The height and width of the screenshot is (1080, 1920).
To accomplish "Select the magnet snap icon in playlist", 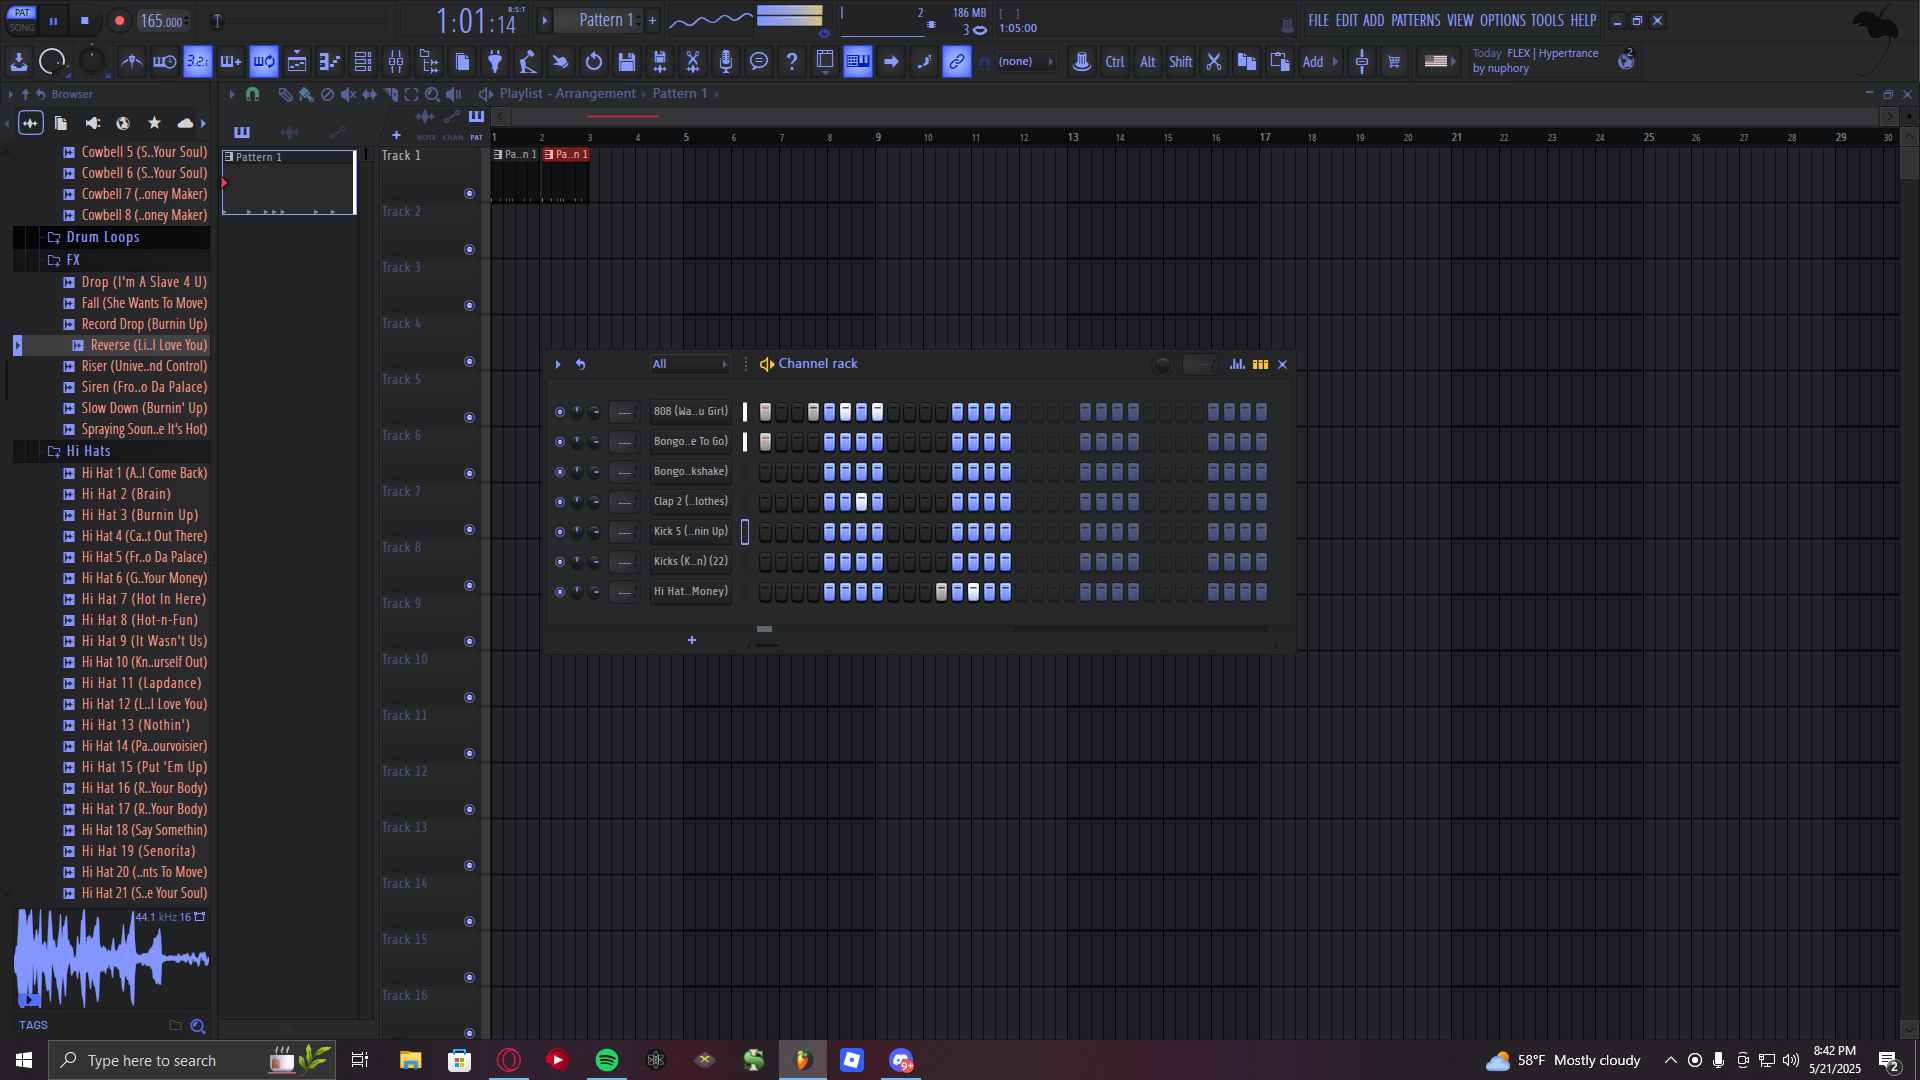I will point(253,94).
